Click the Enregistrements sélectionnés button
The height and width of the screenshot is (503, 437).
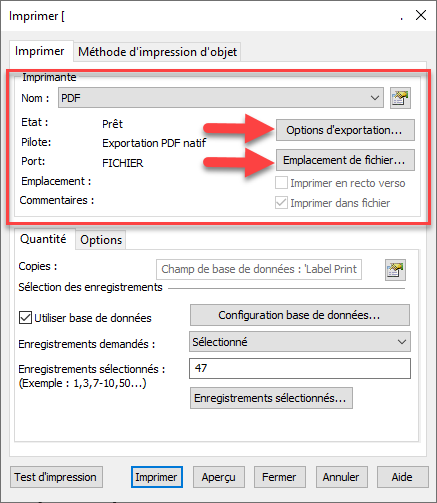pos(271,398)
